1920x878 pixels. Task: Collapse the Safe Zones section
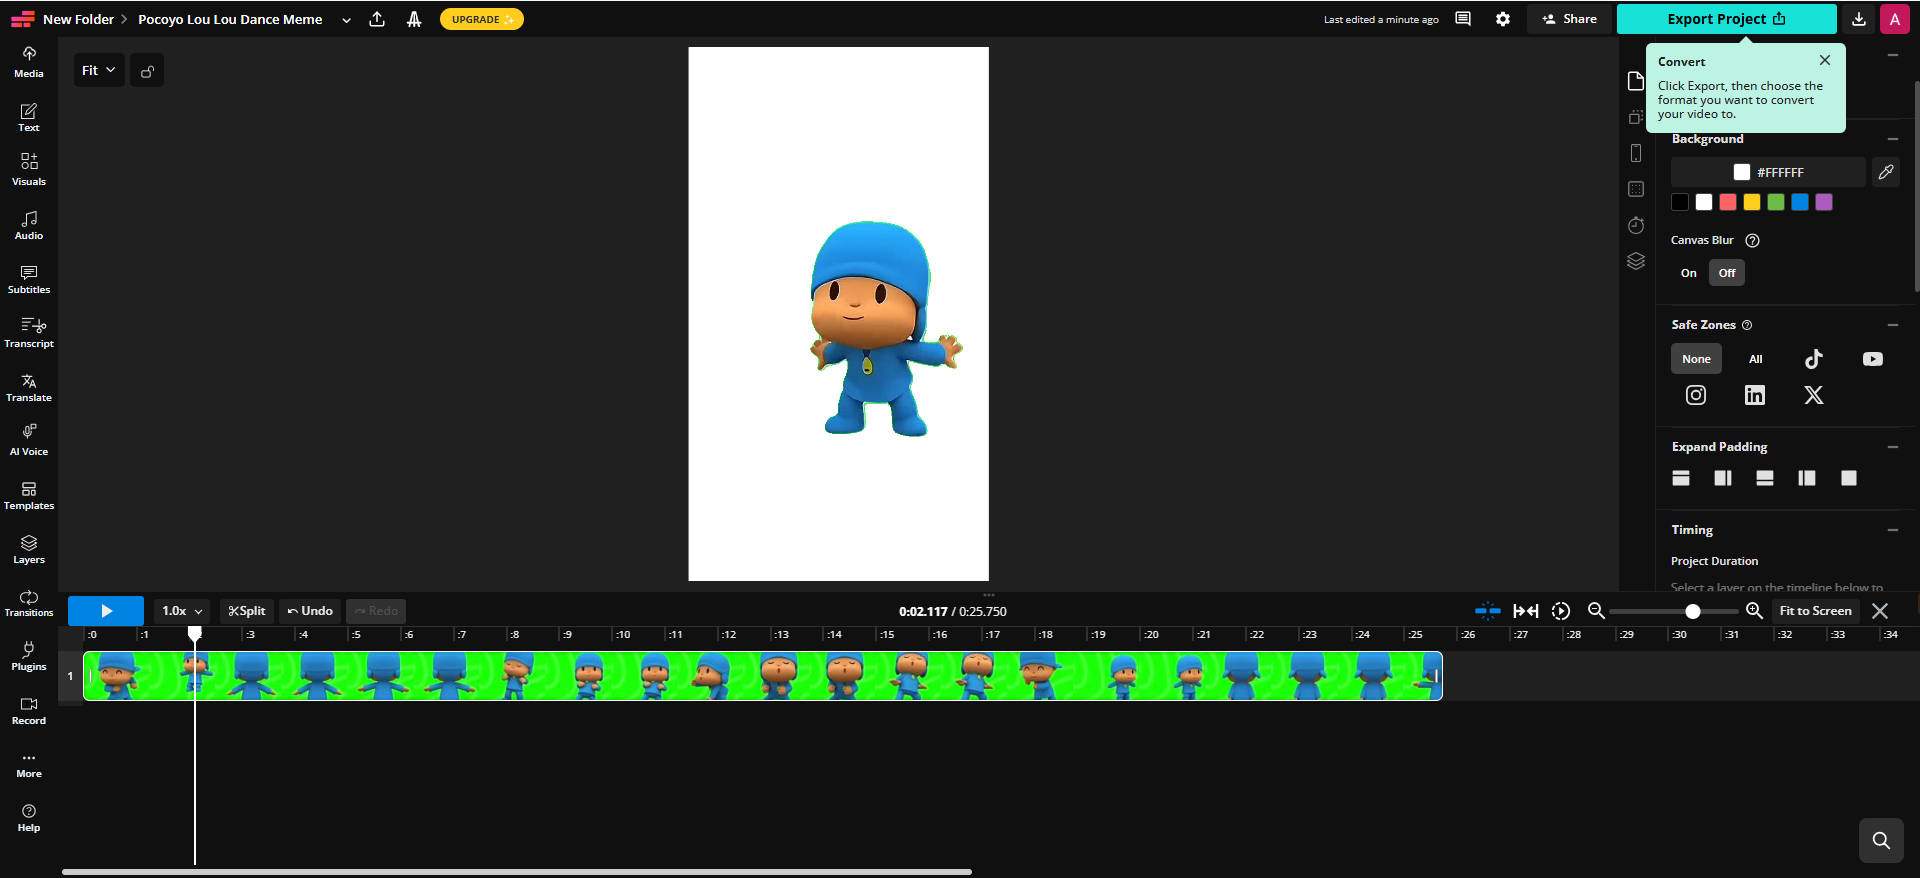pos(1892,325)
